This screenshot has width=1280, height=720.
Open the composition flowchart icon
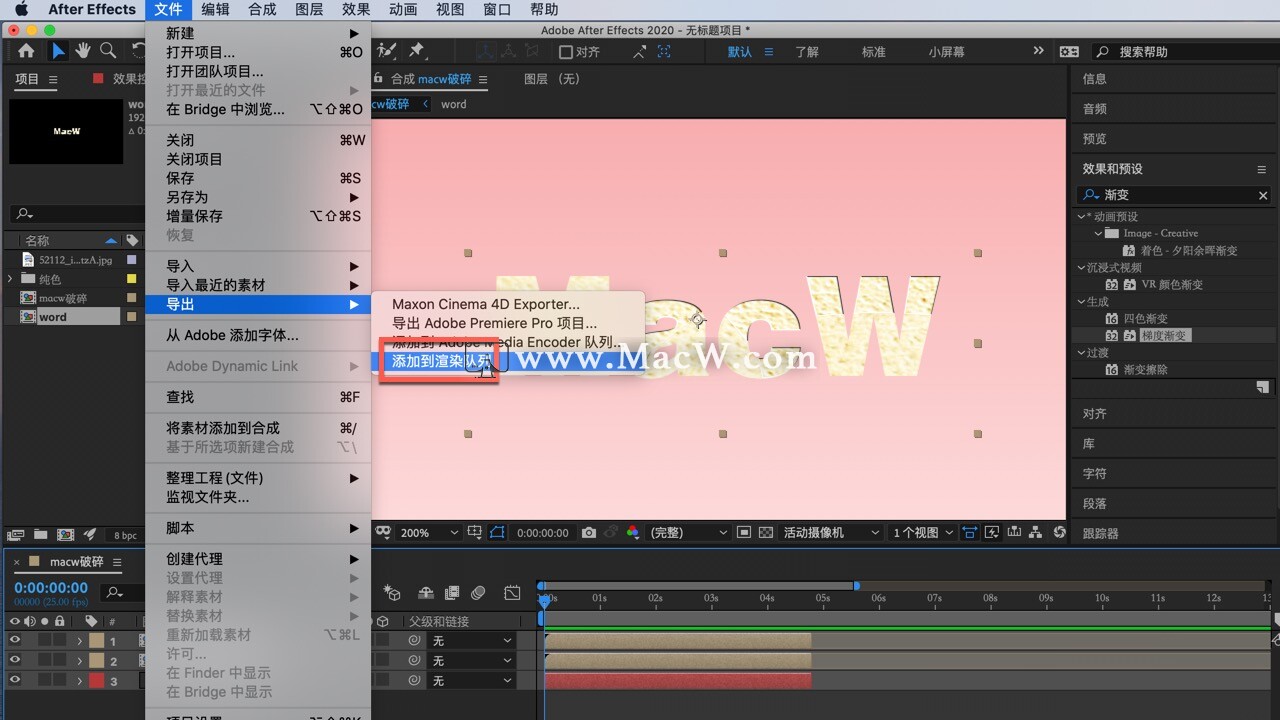pyautogui.click(x=1036, y=533)
